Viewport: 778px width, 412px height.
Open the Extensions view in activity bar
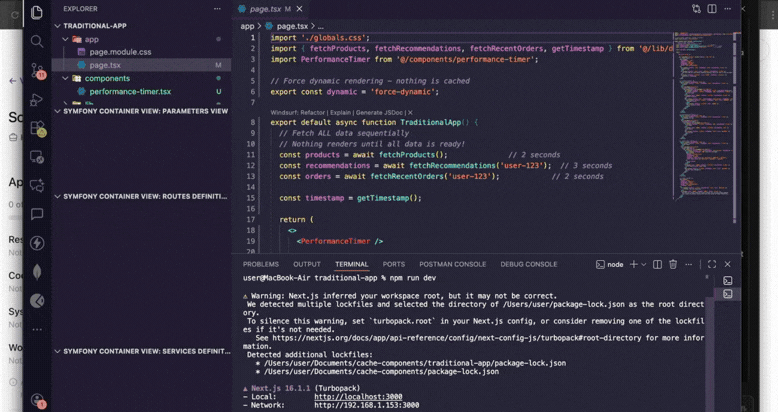tap(37, 128)
